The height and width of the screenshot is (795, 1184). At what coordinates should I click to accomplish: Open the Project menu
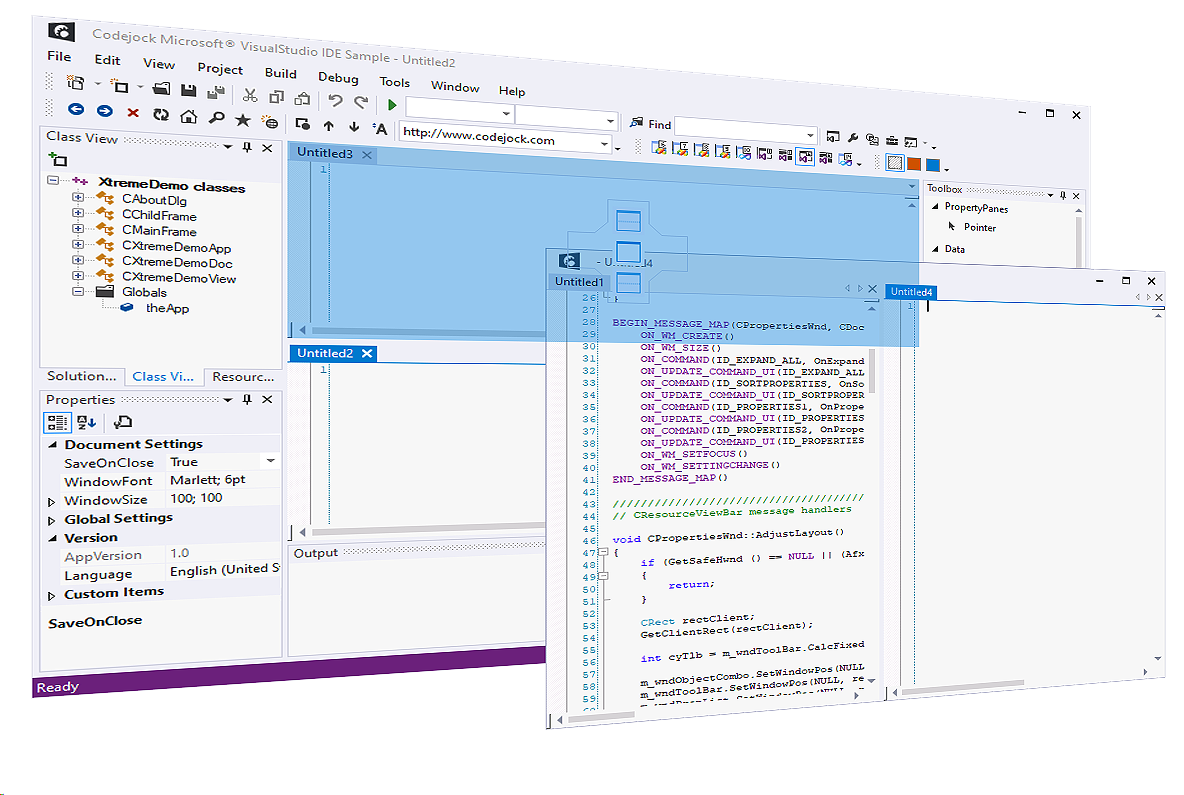point(220,69)
